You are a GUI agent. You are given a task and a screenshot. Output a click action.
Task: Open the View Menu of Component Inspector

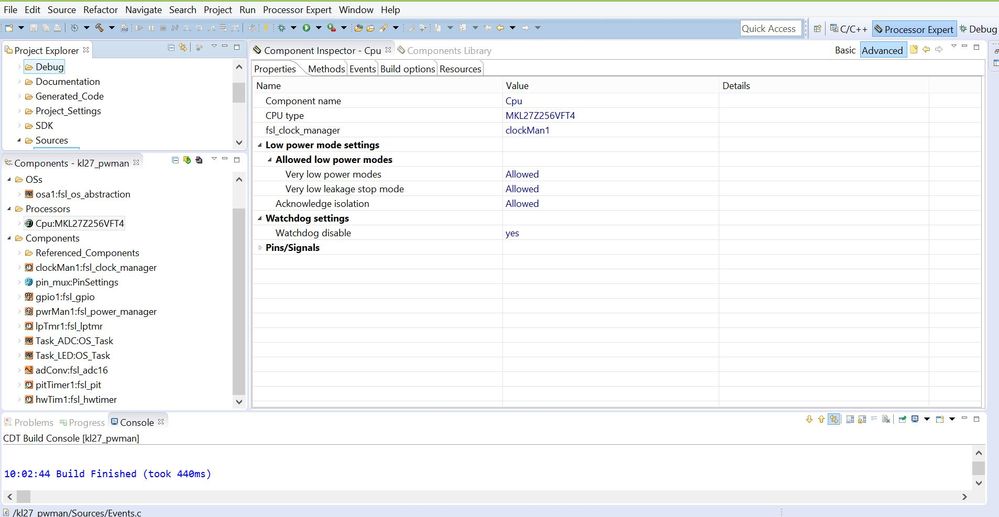click(953, 47)
